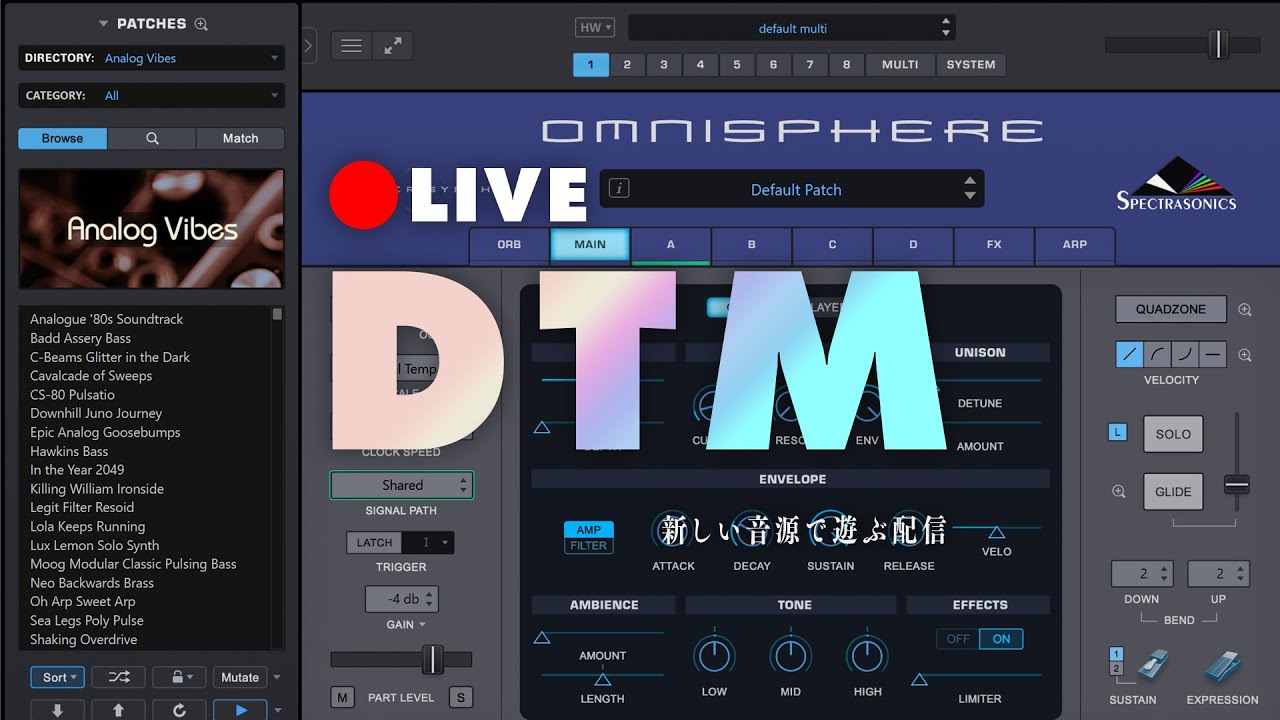Viewport: 1280px width, 720px height.
Task: Toggle the Solo button
Action: pos(1173,434)
